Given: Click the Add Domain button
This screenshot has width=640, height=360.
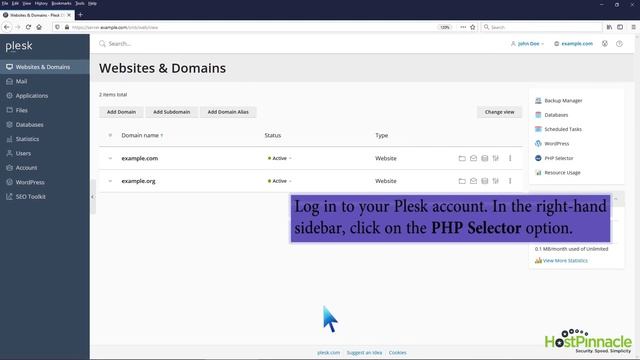Looking at the screenshot, I should point(121,112).
